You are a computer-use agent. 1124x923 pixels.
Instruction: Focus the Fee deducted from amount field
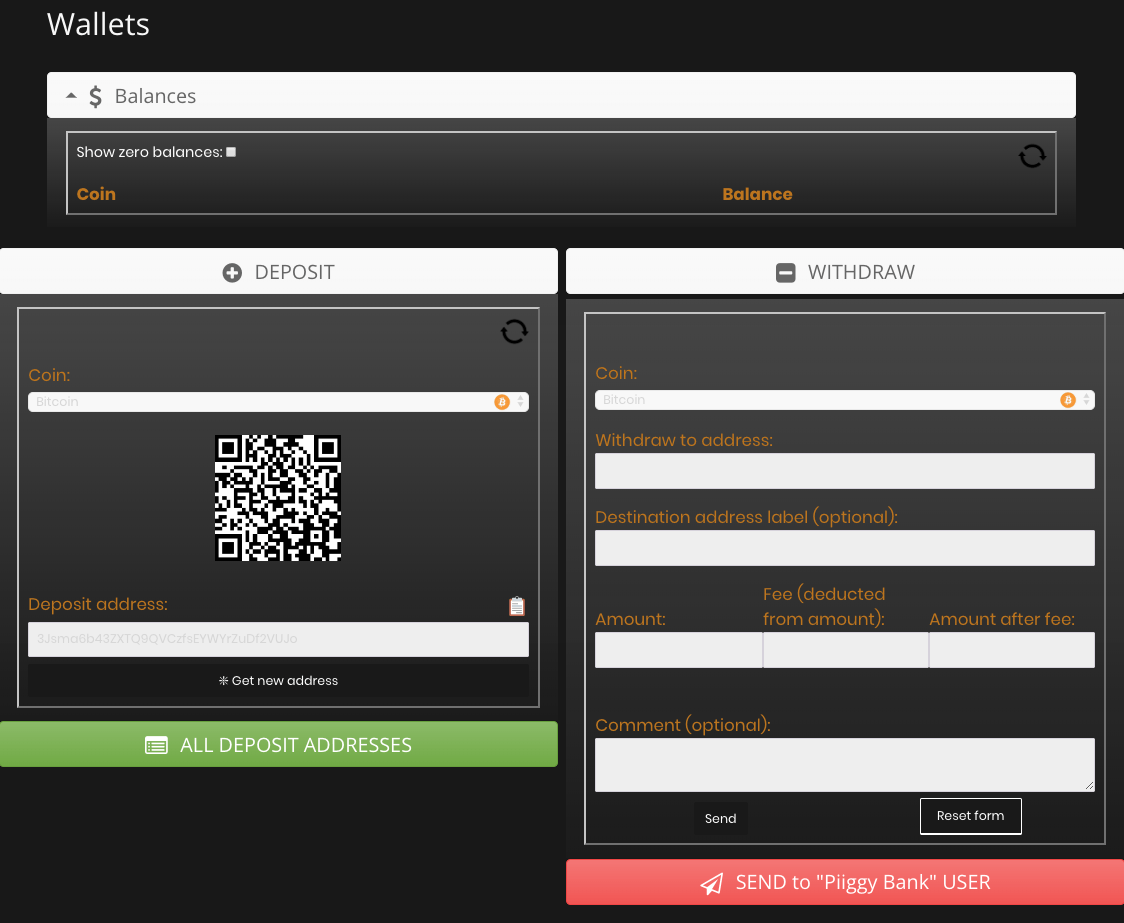point(846,650)
